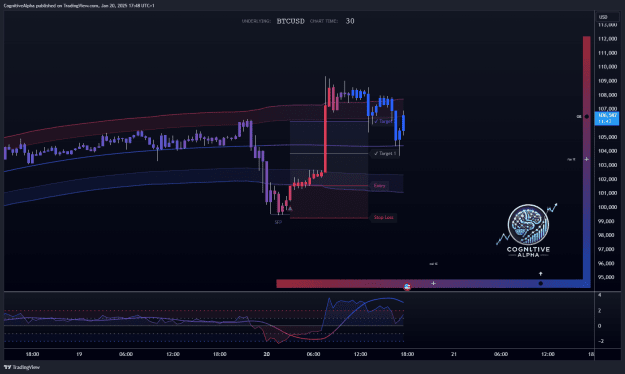Click the 97,000 price axis label
This screenshot has height=374, width=625.
tap(607, 249)
